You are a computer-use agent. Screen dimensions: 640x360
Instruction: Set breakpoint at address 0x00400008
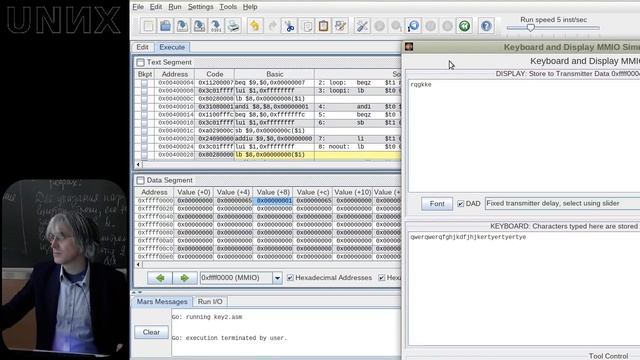pyautogui.click(x=144, y=91)
